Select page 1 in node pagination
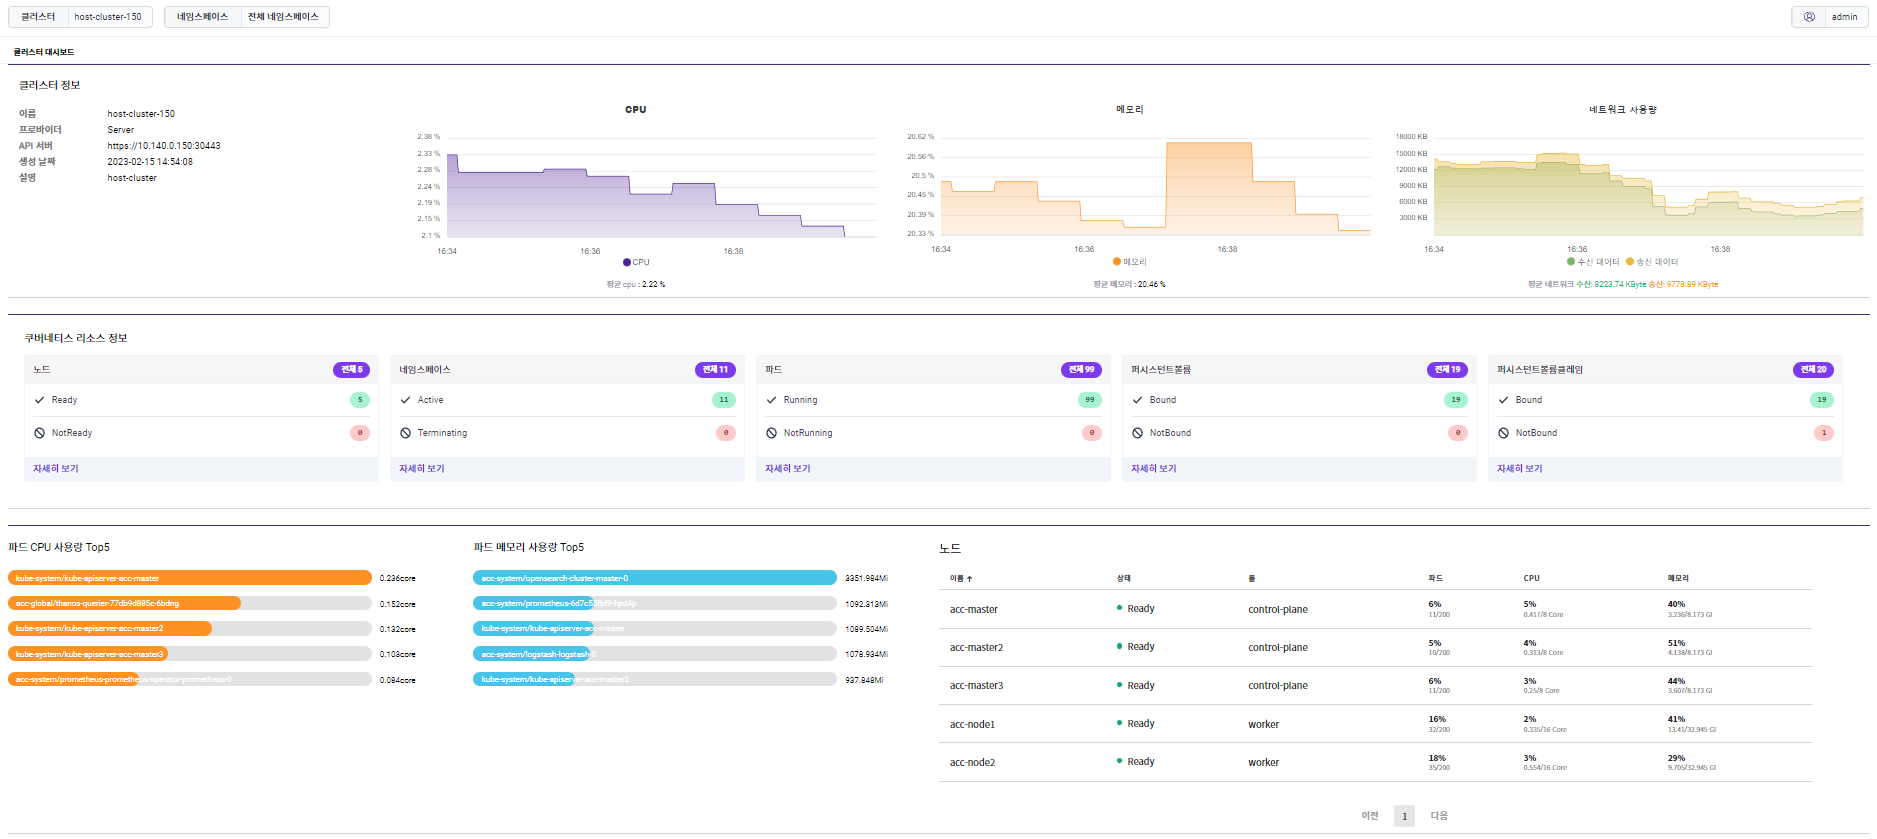1877x839 pixels. [1404, 816]
